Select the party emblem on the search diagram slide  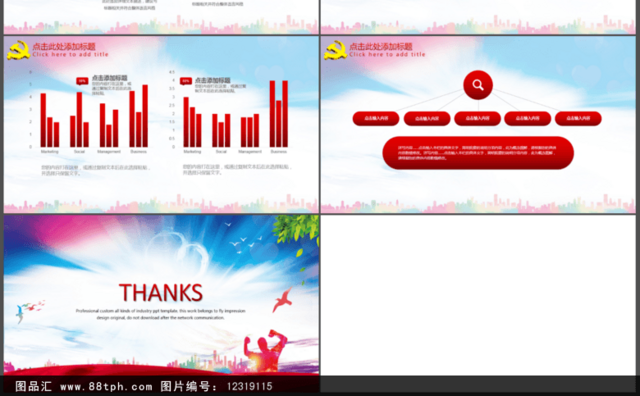click(x=335, y=50)
